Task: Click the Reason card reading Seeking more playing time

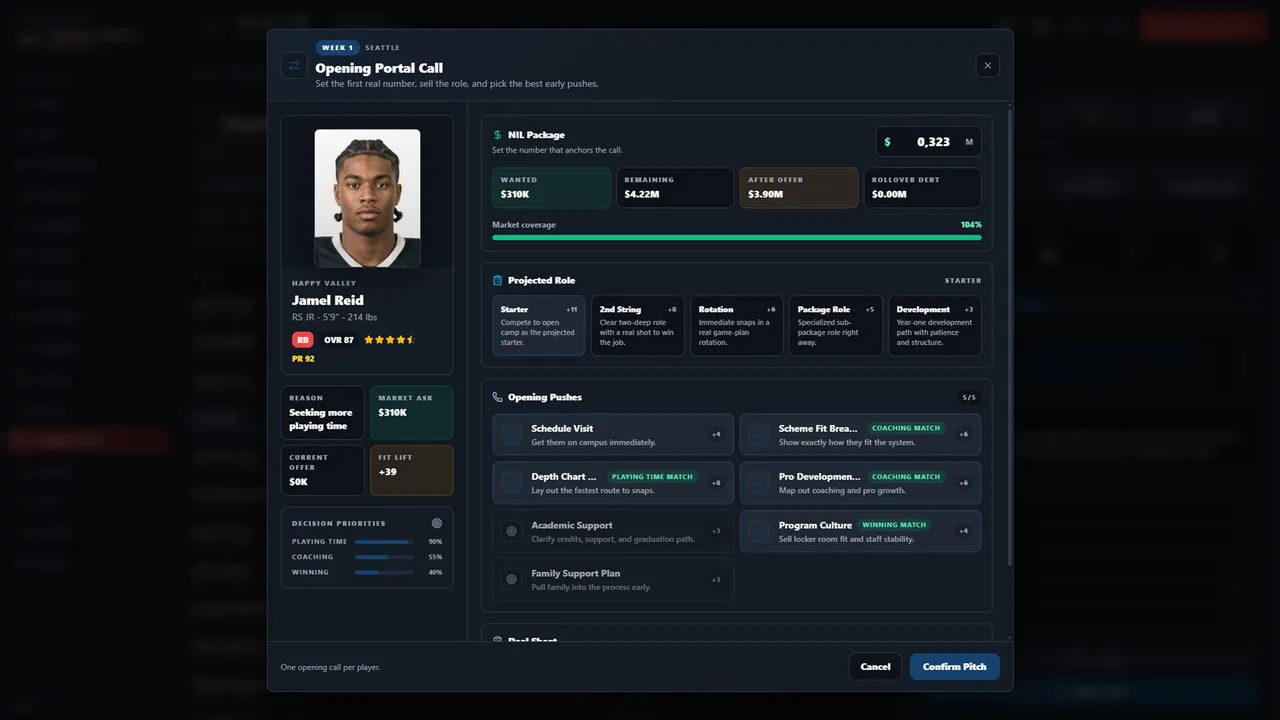Action: click(x=323, y=413)
